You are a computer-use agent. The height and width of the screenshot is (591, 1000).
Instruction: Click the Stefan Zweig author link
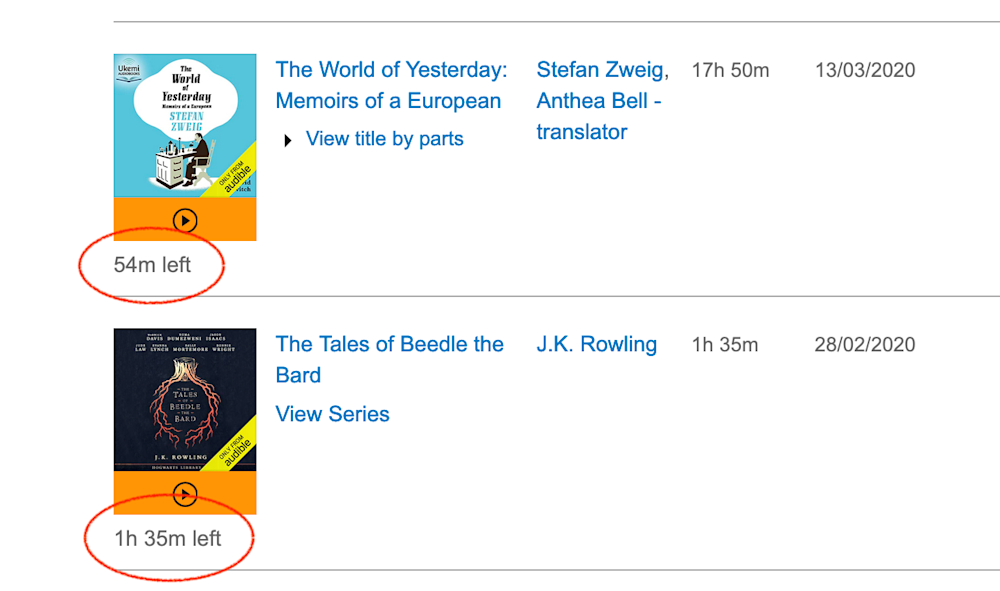coord(600,70)
